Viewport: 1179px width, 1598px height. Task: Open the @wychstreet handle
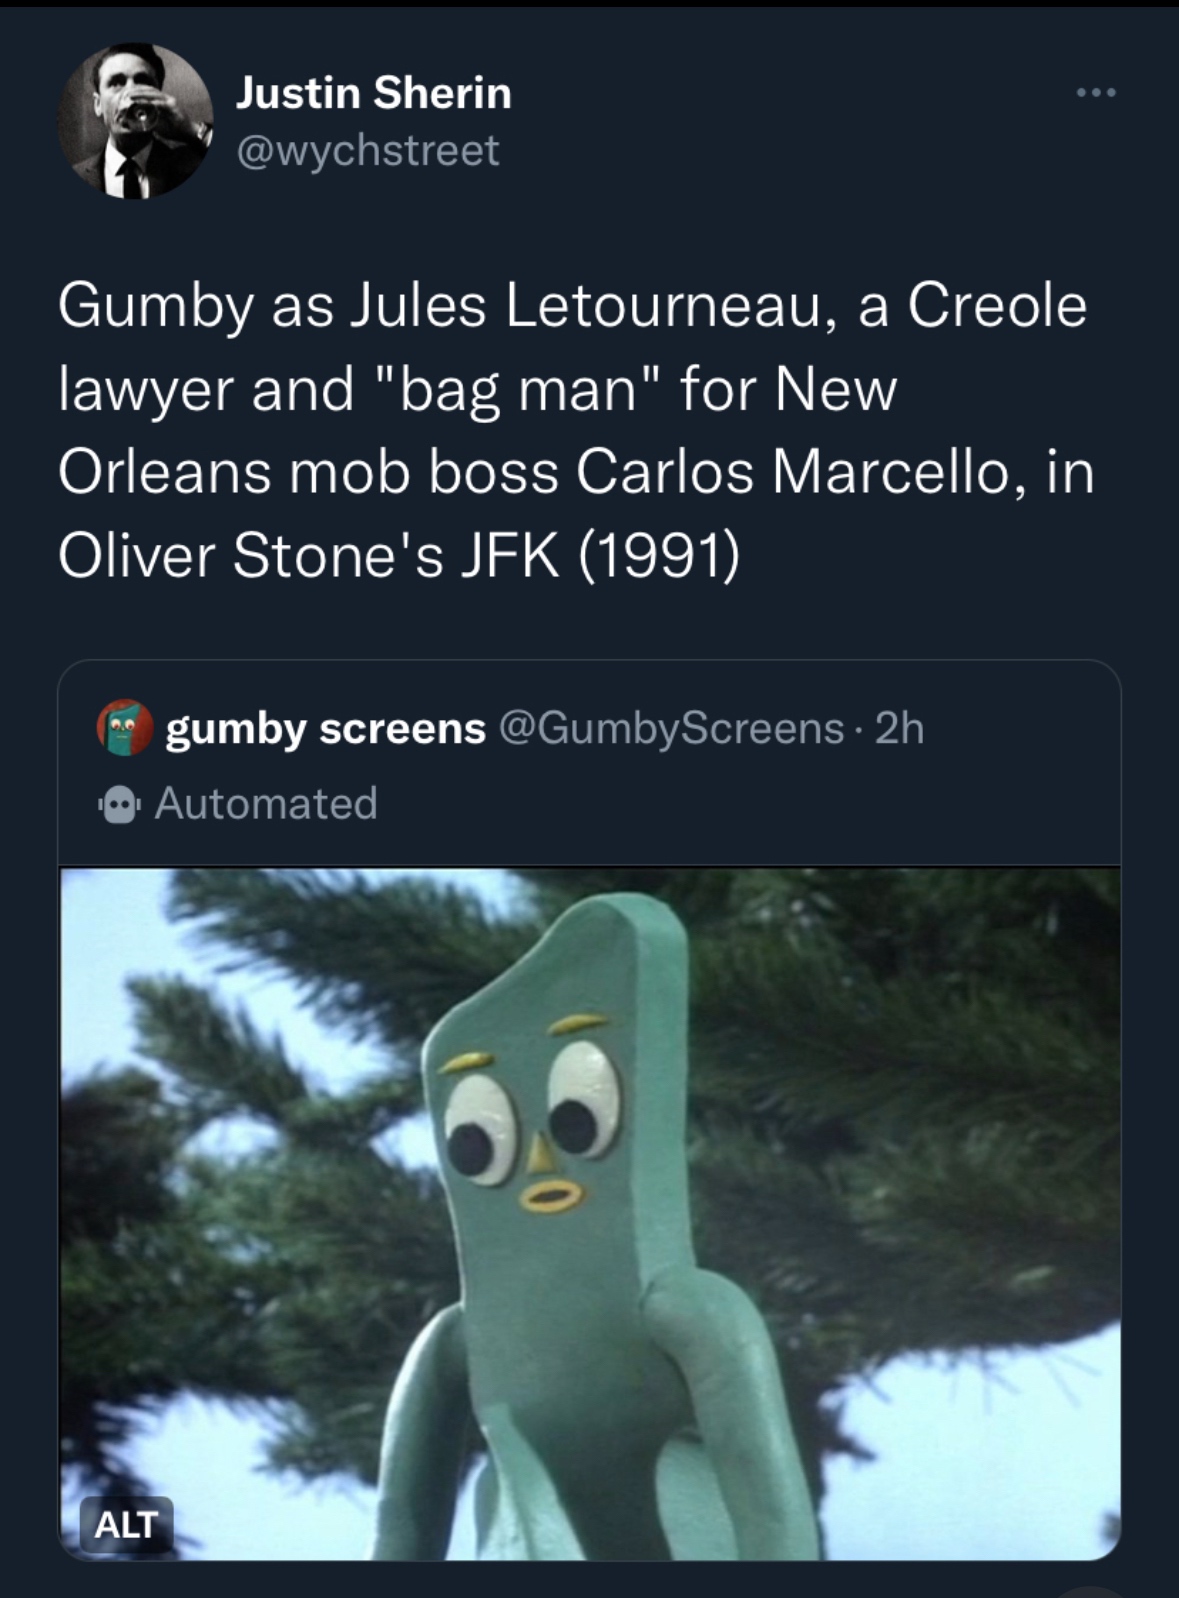pos(367,150)
